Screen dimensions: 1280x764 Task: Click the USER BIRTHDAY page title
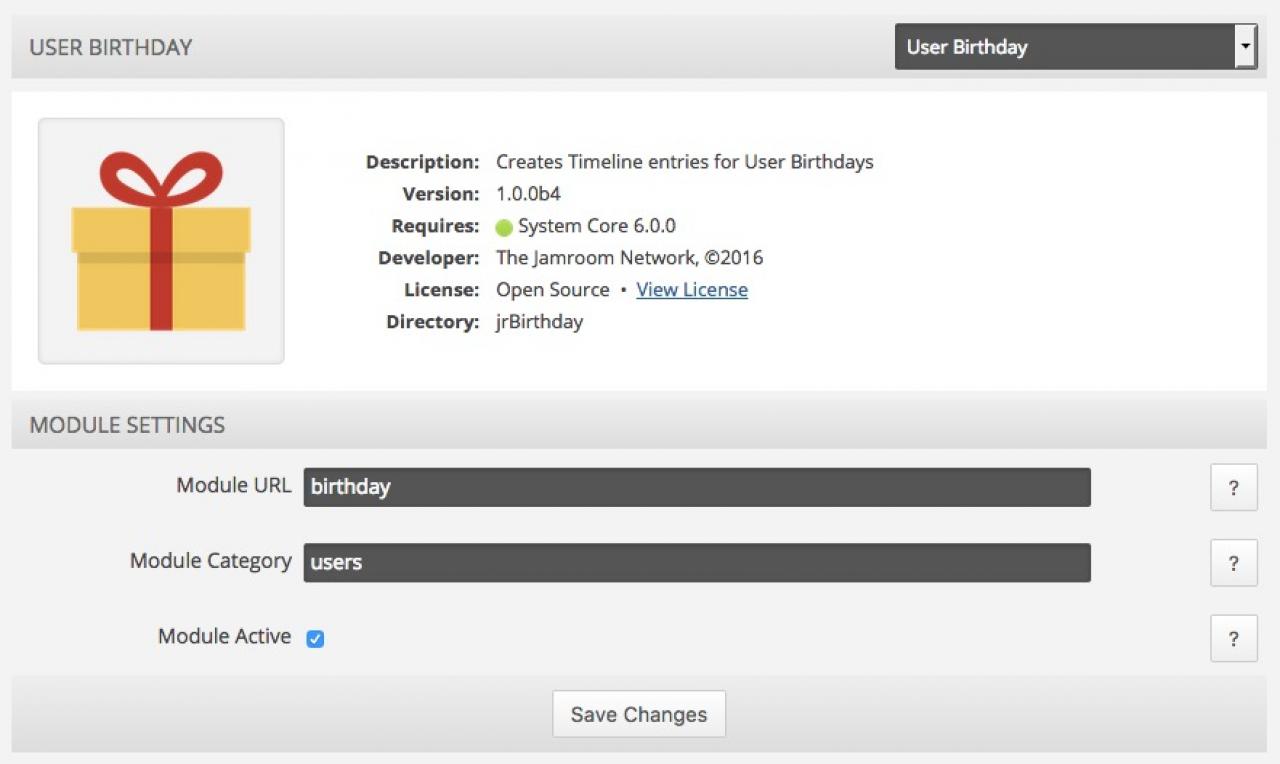(x=111, y=47)
